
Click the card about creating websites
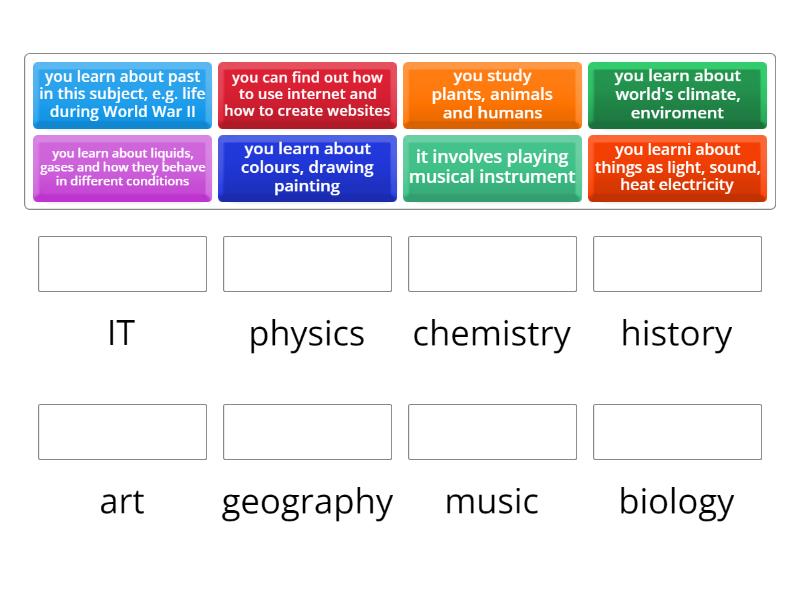(x=306, y=94)
